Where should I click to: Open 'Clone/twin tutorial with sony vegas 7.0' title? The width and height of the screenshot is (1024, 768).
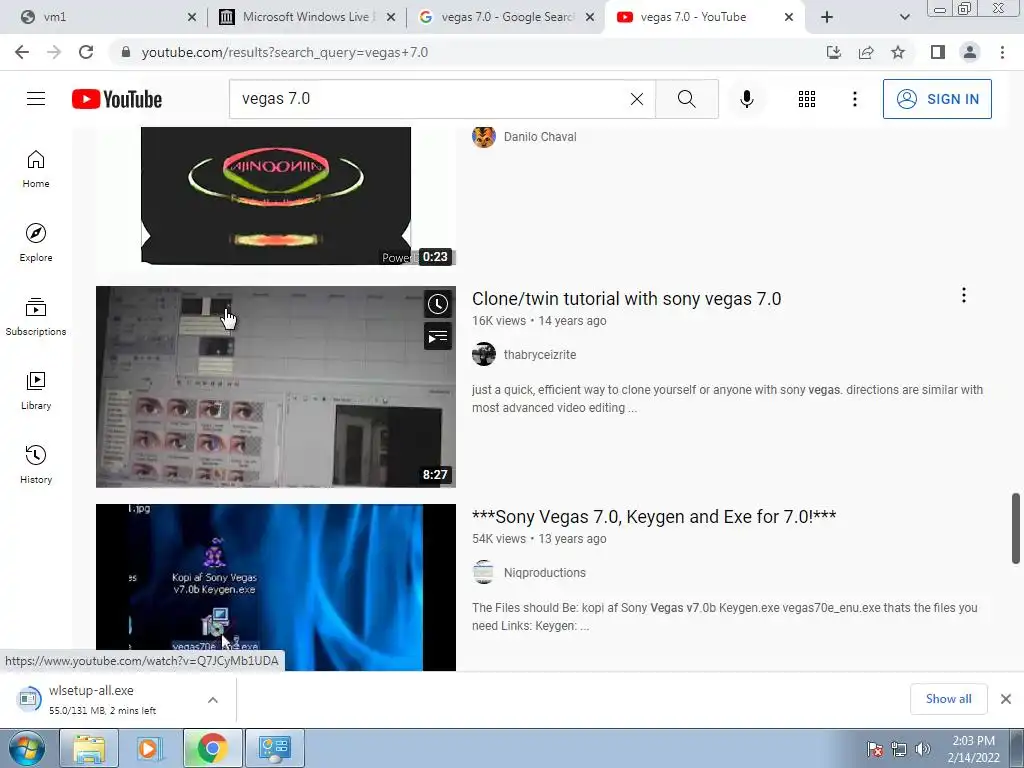[626, 299]
